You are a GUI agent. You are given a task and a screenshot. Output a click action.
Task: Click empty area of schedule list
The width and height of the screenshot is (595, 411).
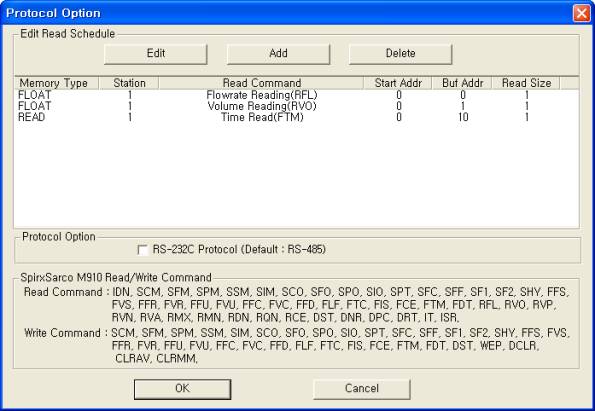point(296,175)
